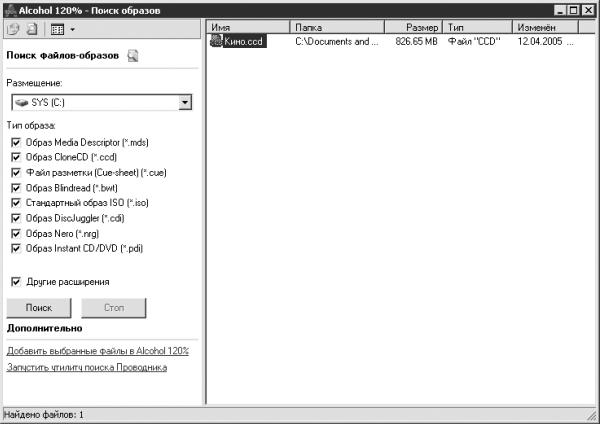Click the date cell 12.04.2005
This screenshot has width=600, height=424.
click(540, 41)
